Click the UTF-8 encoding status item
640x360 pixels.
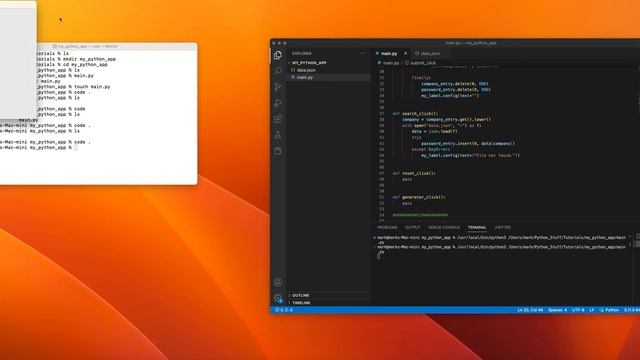578,310
